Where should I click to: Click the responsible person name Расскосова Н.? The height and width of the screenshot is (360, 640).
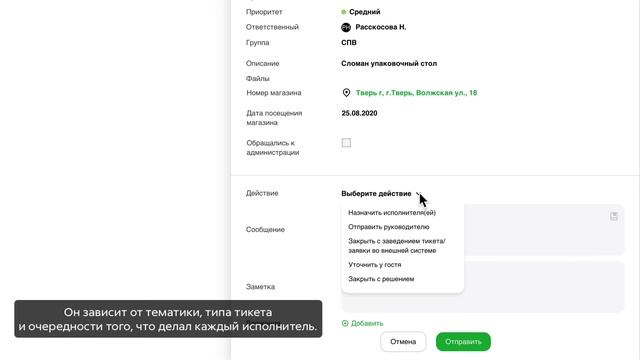coord(381,27)
